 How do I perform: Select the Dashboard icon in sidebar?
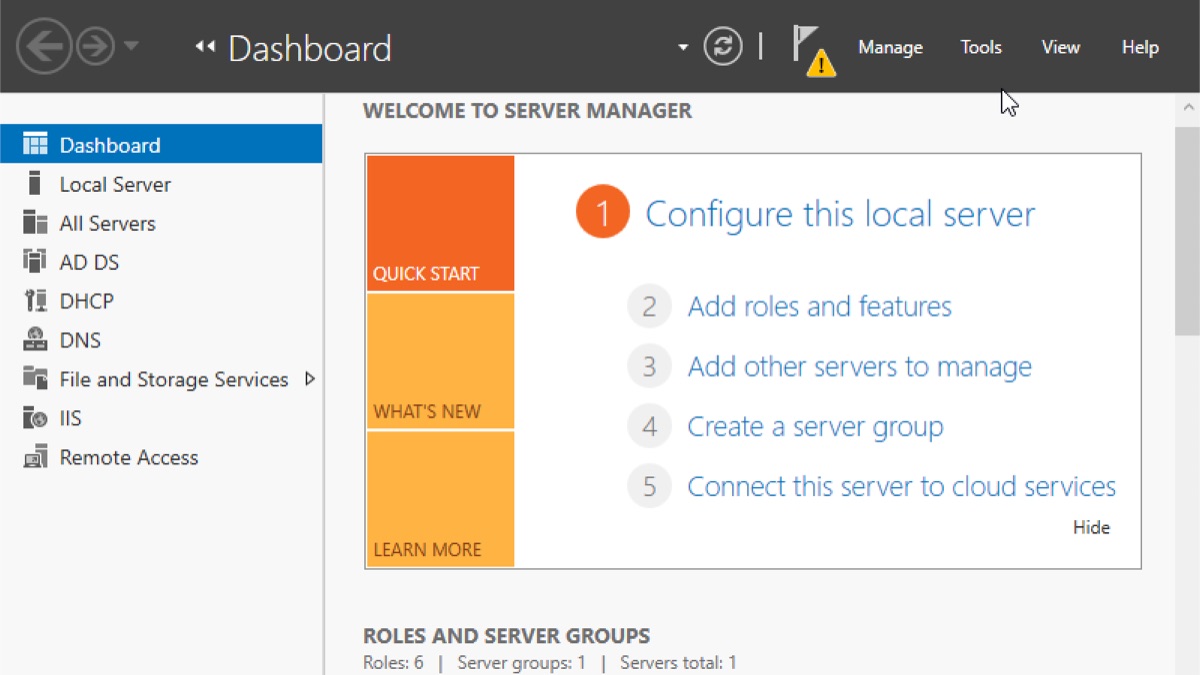[x=35, y=145]
